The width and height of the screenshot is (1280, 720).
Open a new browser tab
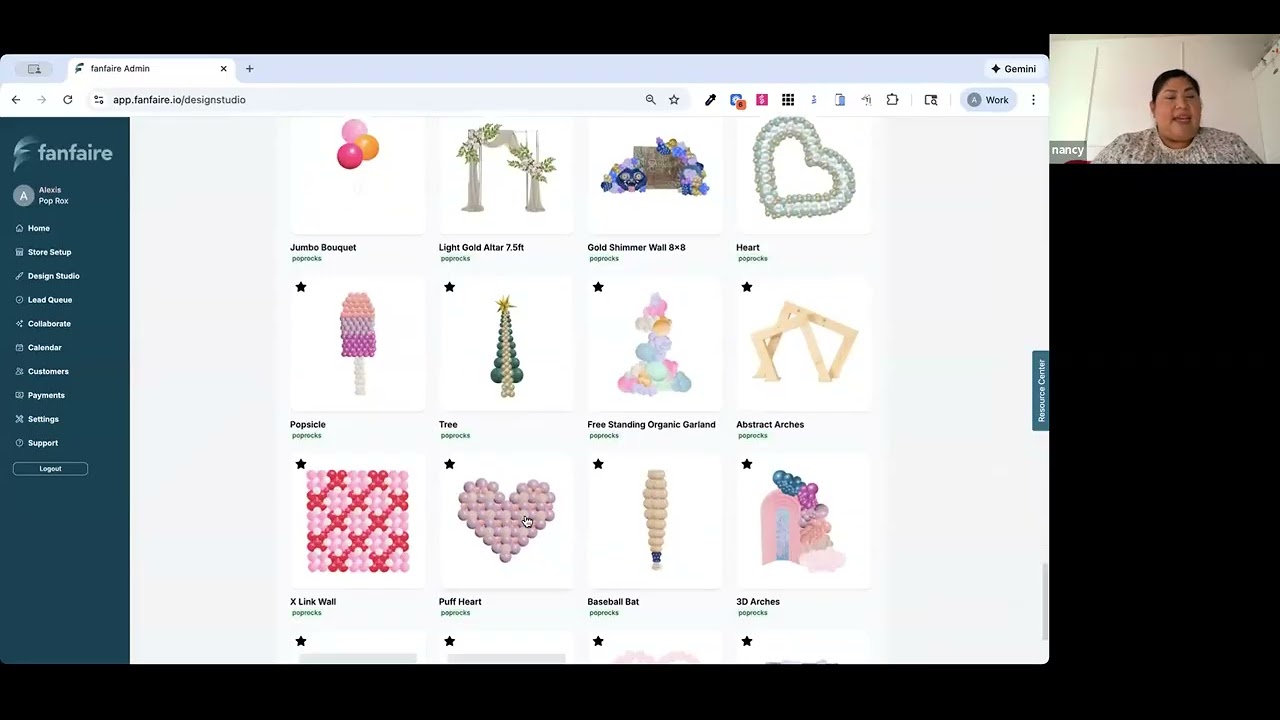(249, 69)
